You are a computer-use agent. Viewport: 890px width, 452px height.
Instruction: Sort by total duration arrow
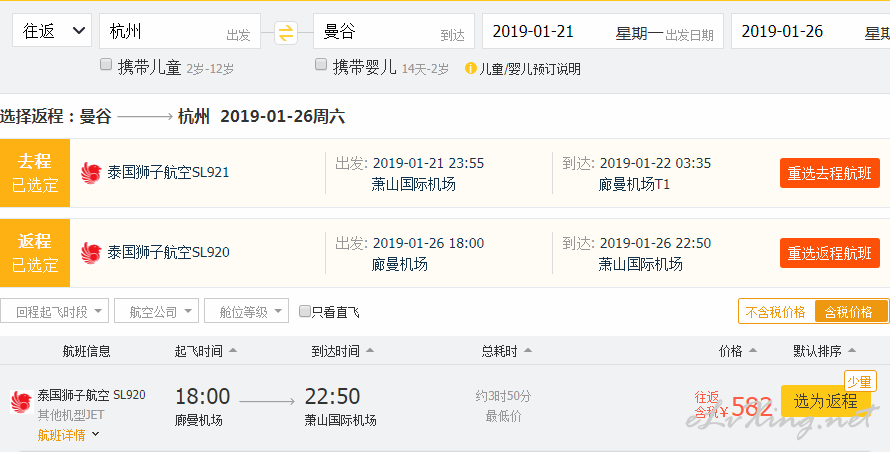[528, 350]
